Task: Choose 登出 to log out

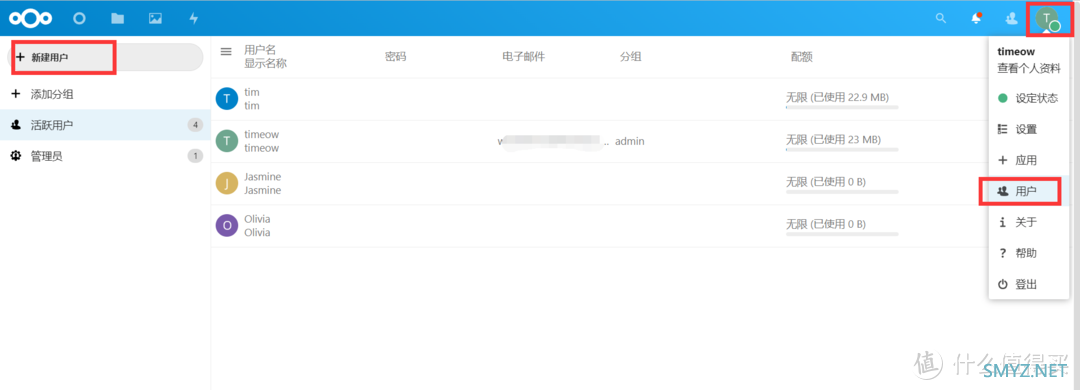Action: [1030, 285]
